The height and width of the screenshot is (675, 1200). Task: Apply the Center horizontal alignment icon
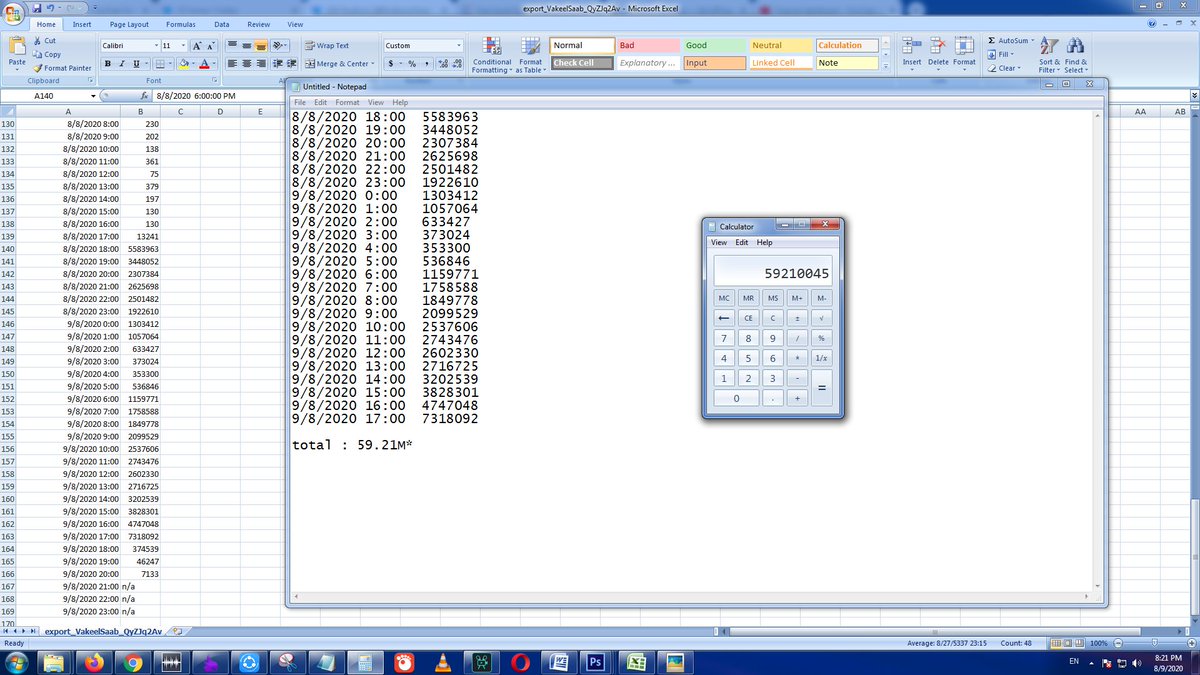coord(247,63)
